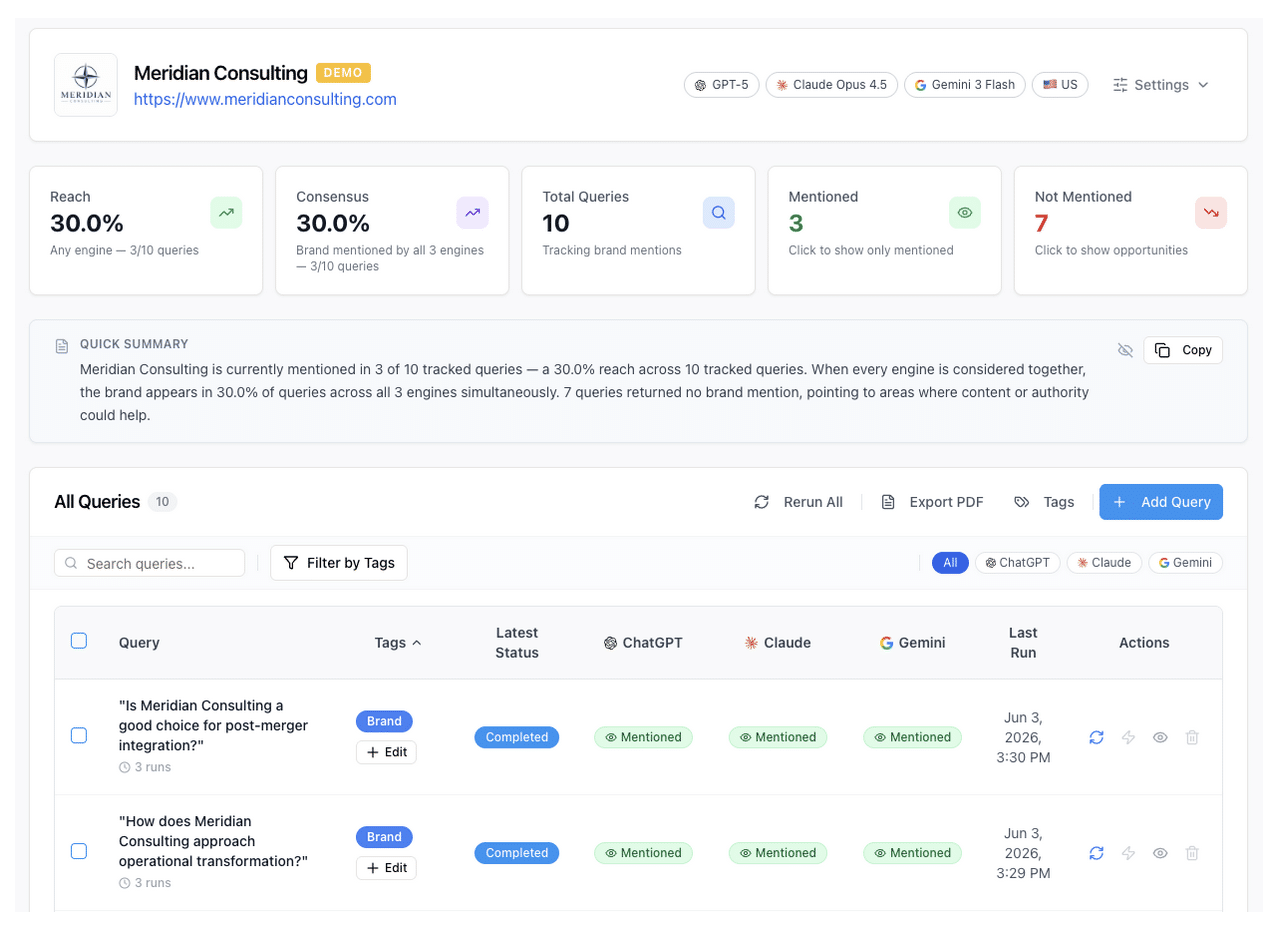
Task: Check the post-merger integration query checkbox
Action: click(79, 735)
